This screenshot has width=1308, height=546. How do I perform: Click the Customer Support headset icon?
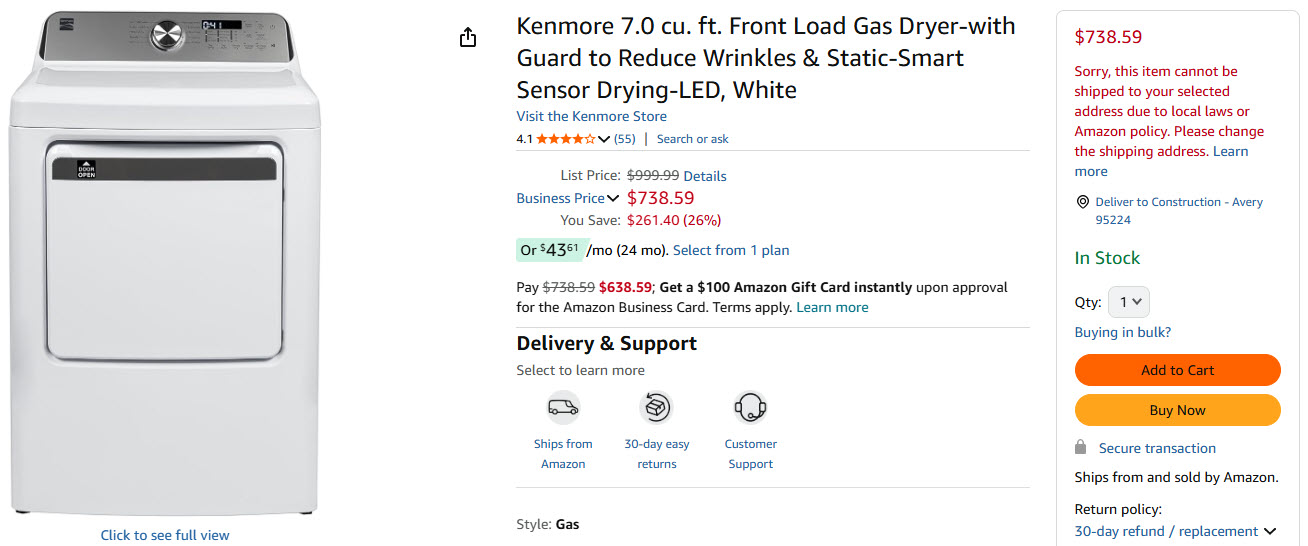click(750, 408)
